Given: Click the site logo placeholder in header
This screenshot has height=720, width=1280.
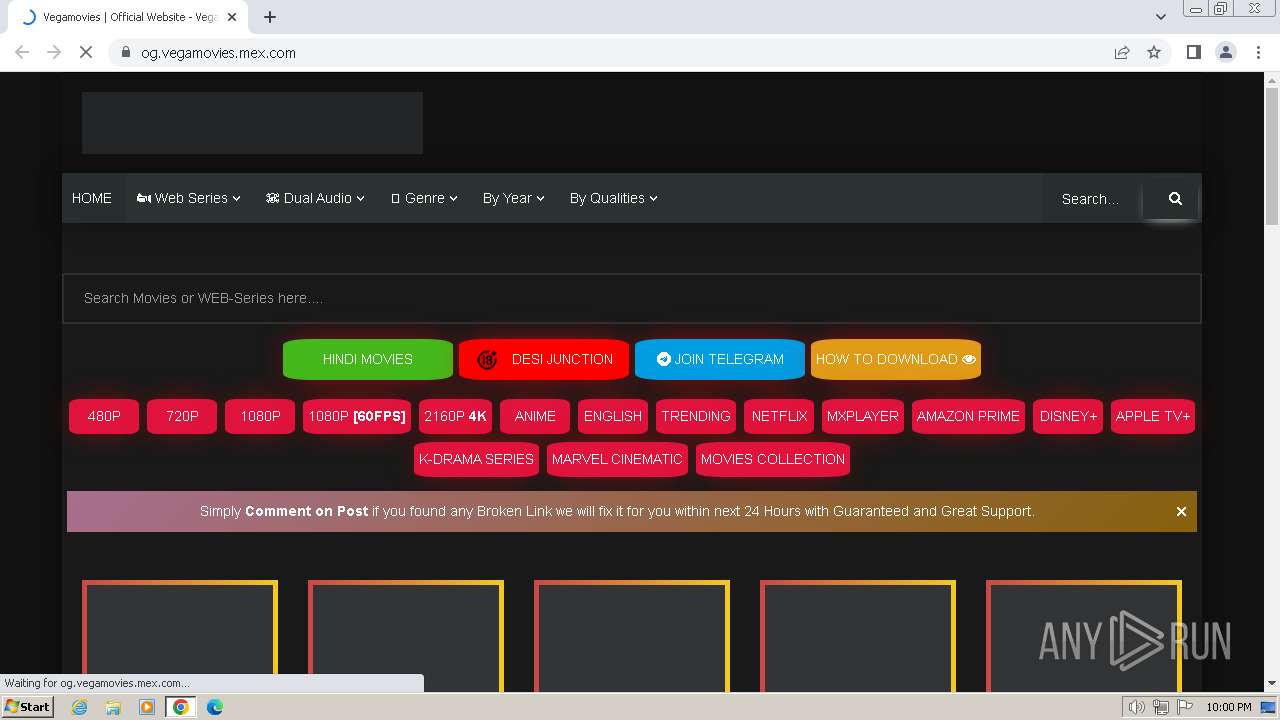Looking at the screenshot, I should (x=252, y=123).
